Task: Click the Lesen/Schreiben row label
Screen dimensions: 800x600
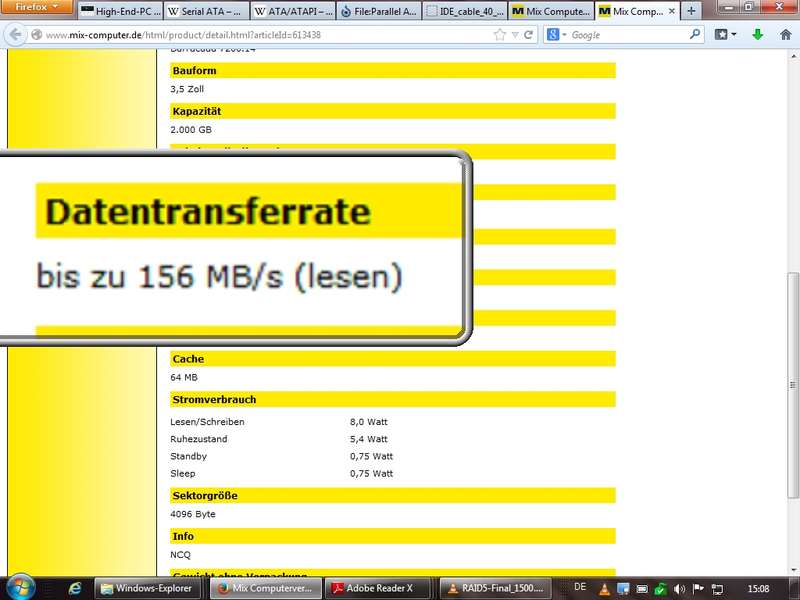Action: click(207, 421)
